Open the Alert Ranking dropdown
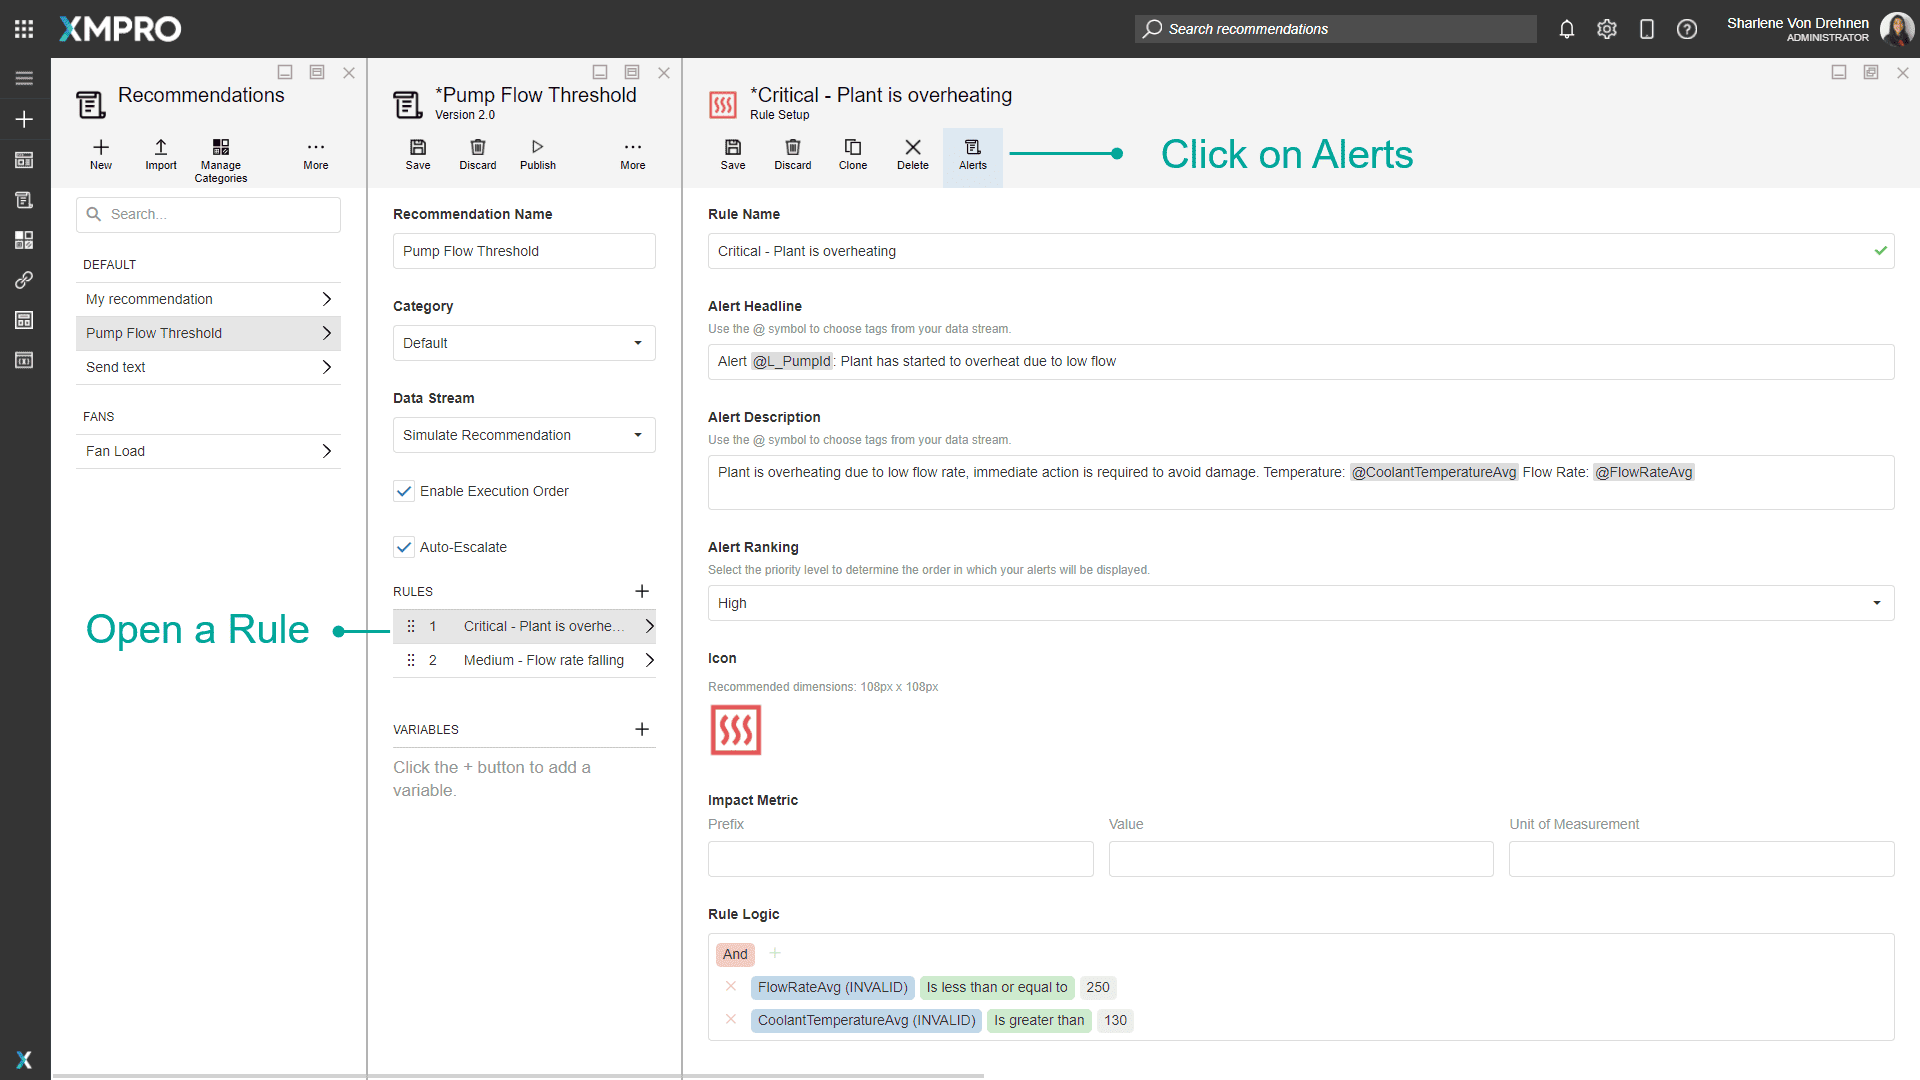1920x1080 pixels. [x=1300, y=603]
